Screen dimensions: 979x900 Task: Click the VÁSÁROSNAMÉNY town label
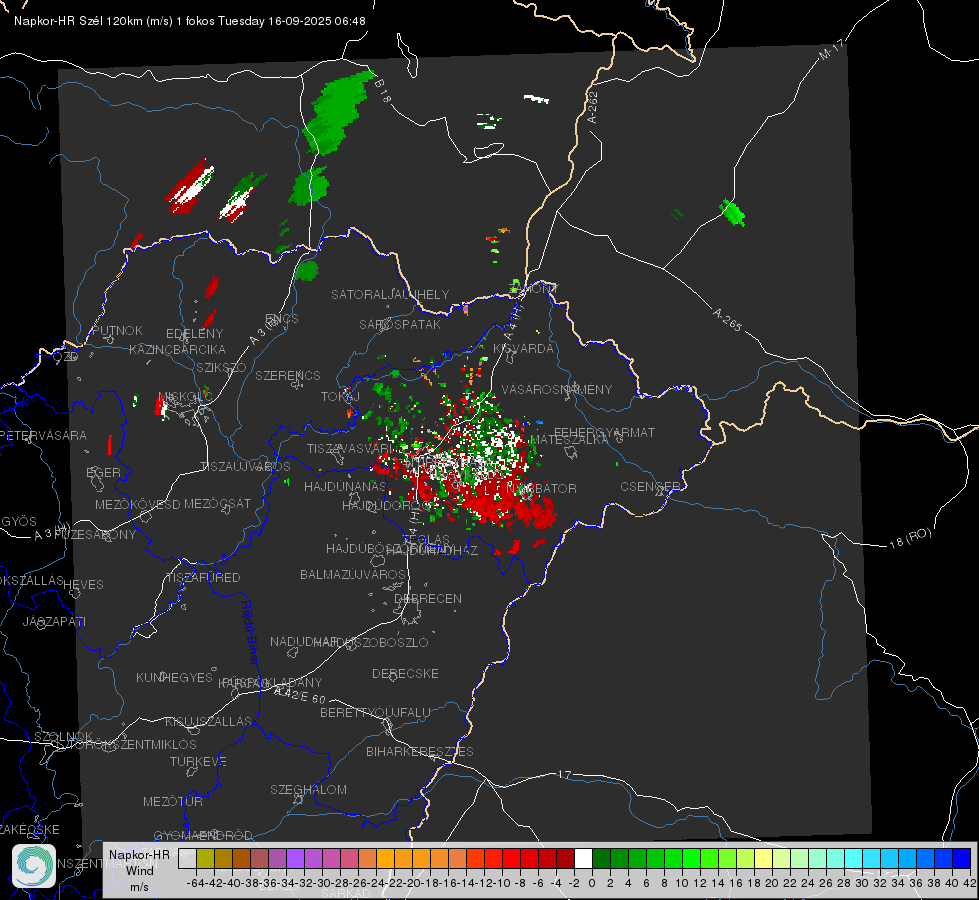point(557,389)
